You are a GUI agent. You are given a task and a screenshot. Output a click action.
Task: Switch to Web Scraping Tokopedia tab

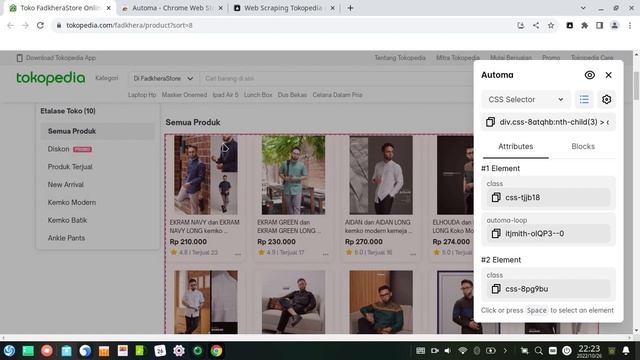(x=283, y=8)
